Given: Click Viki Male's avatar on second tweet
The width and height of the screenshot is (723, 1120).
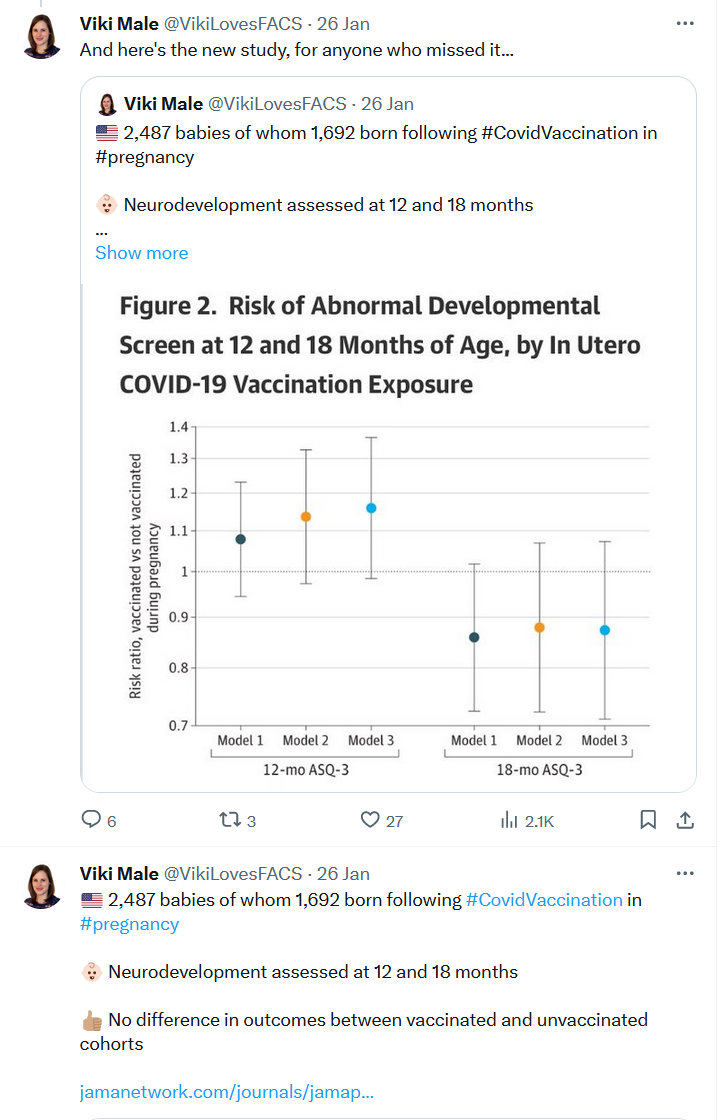Looking at the screenshot, I should click(42, 886).
